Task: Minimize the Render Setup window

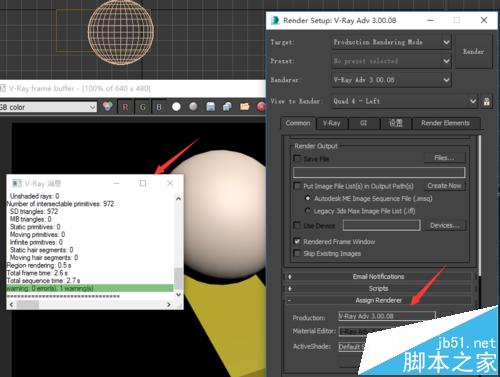Action: point(430,20)
